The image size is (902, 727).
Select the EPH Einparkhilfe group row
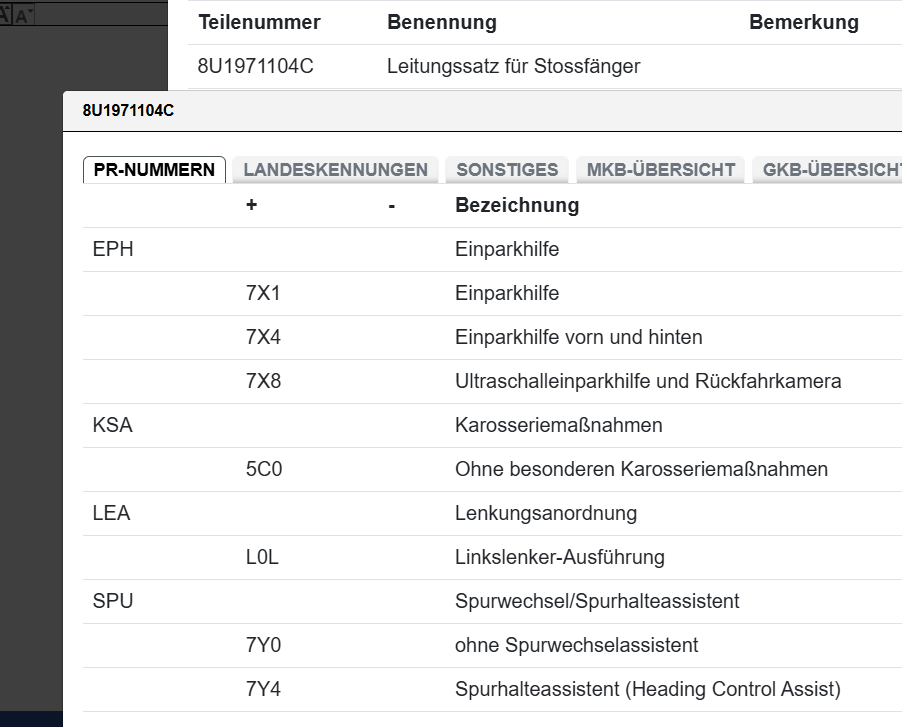(506, 250)
